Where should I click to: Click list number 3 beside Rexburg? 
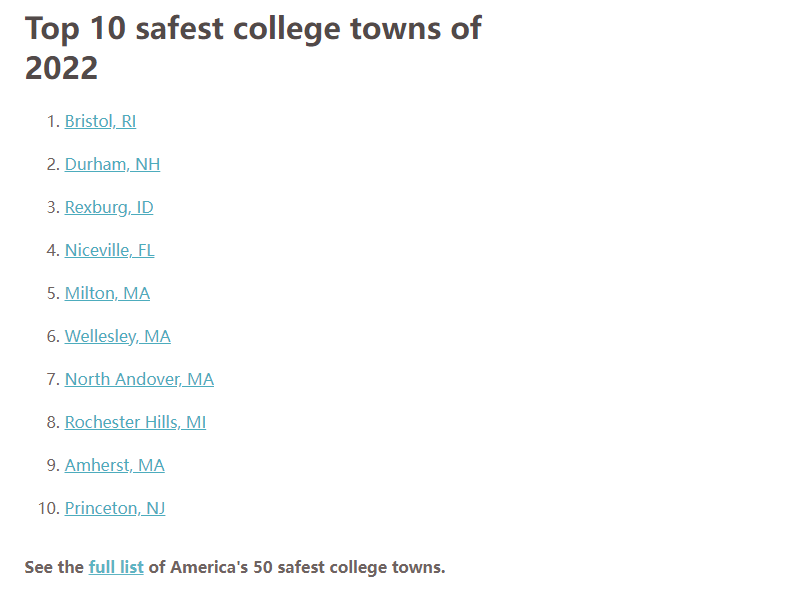point(53,208)
